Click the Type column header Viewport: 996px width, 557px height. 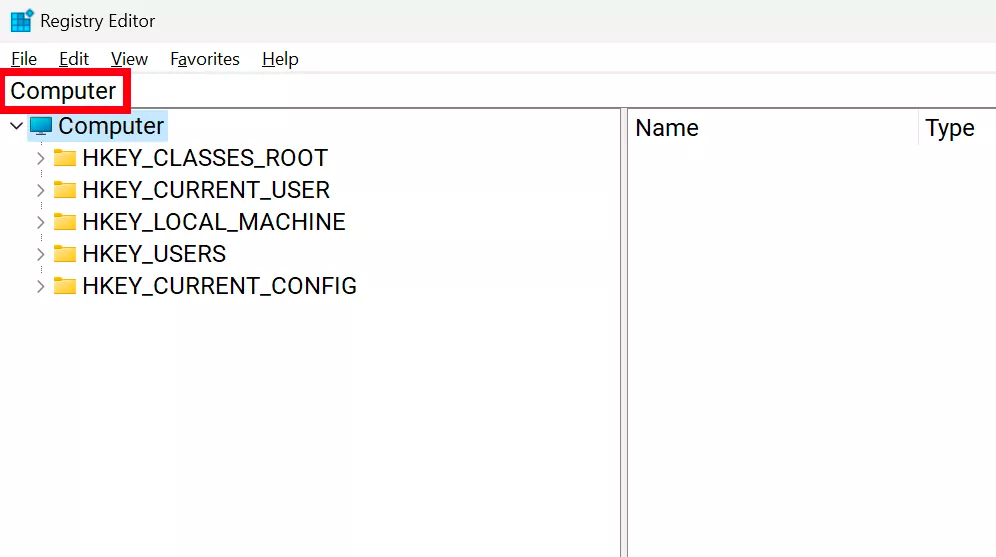pyautogui.click(x=950, y=128)
